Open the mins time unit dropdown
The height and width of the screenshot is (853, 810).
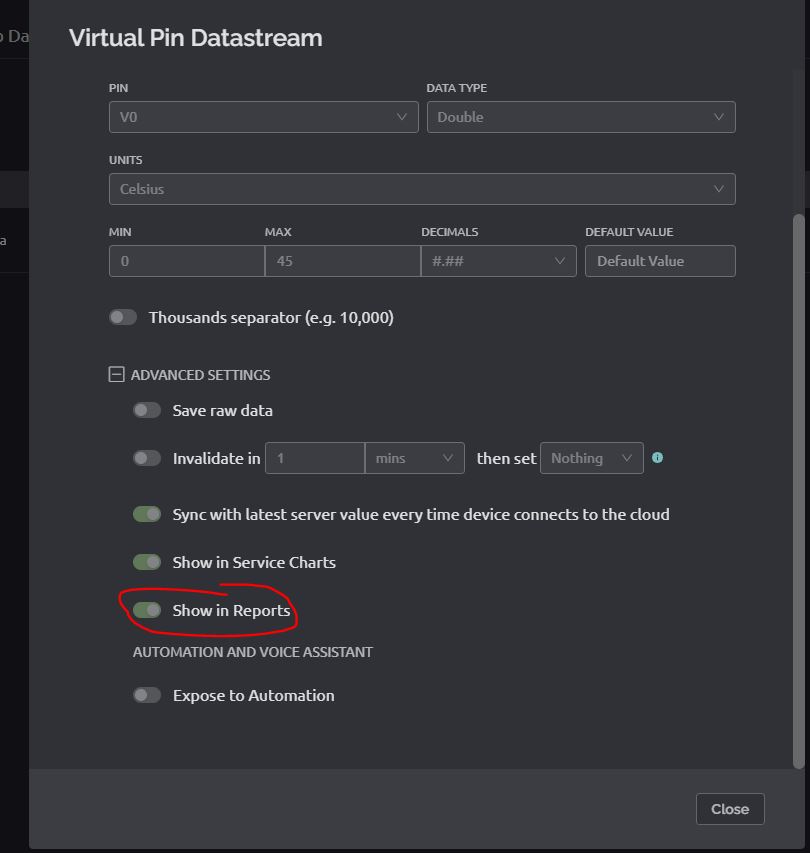[x=414, y=458]
